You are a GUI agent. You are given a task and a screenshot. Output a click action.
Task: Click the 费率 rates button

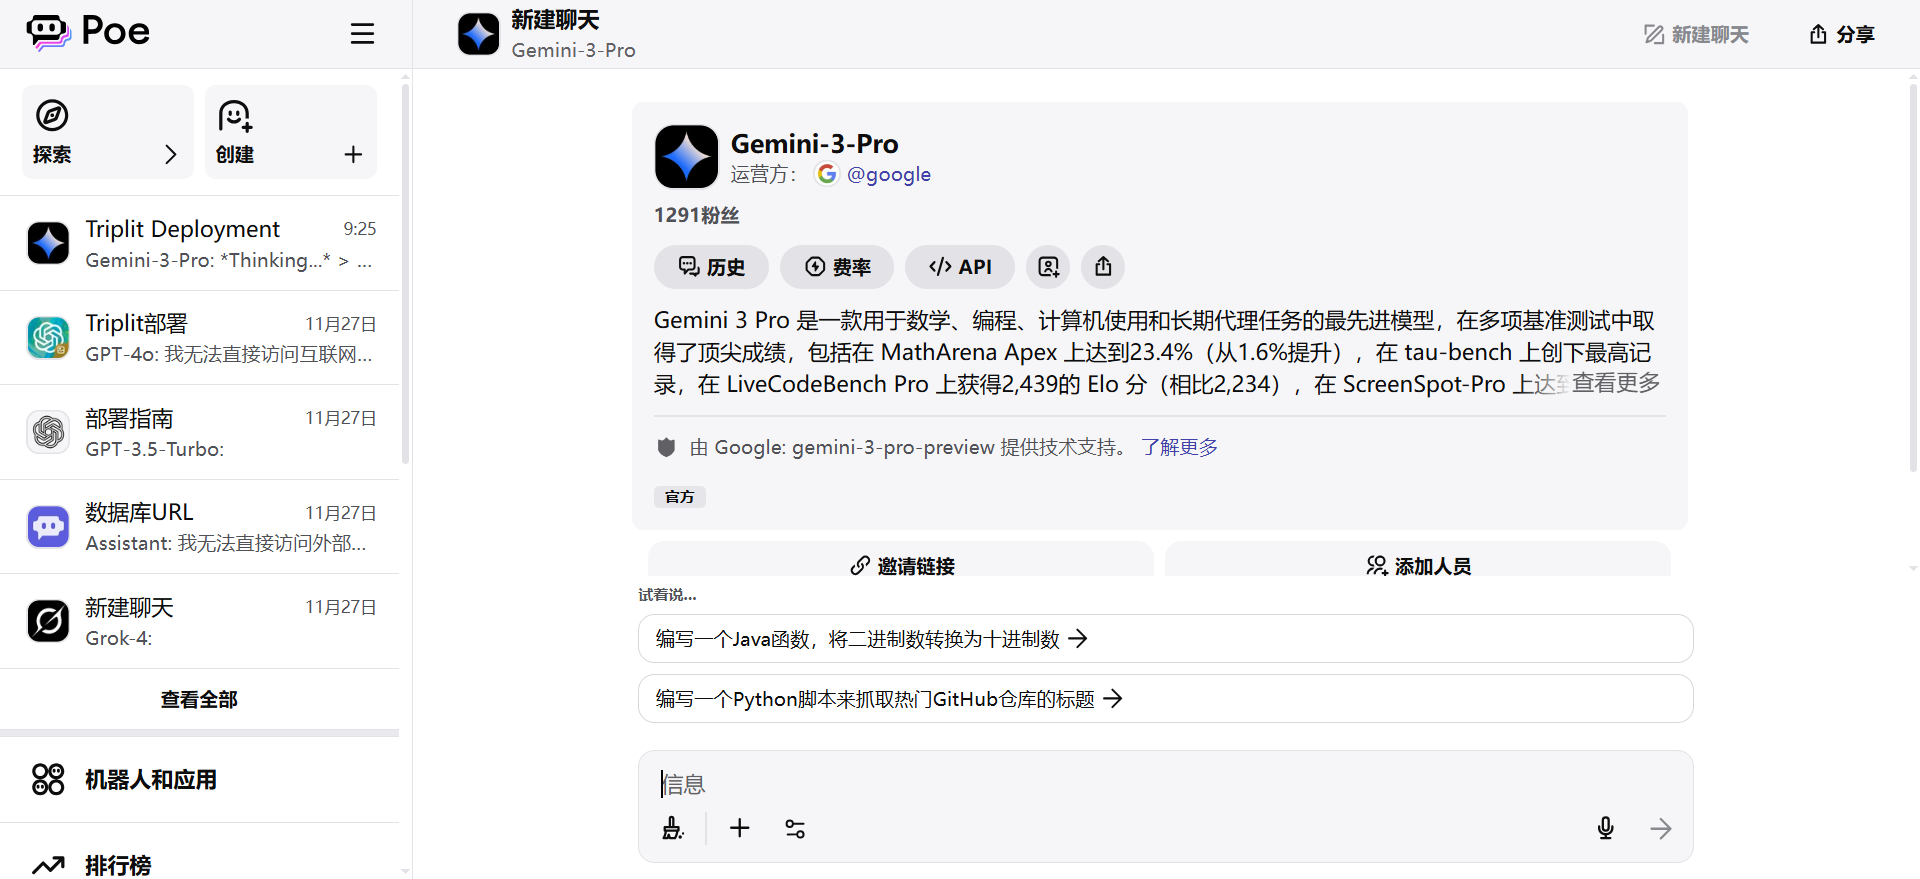tap(838, 267)
